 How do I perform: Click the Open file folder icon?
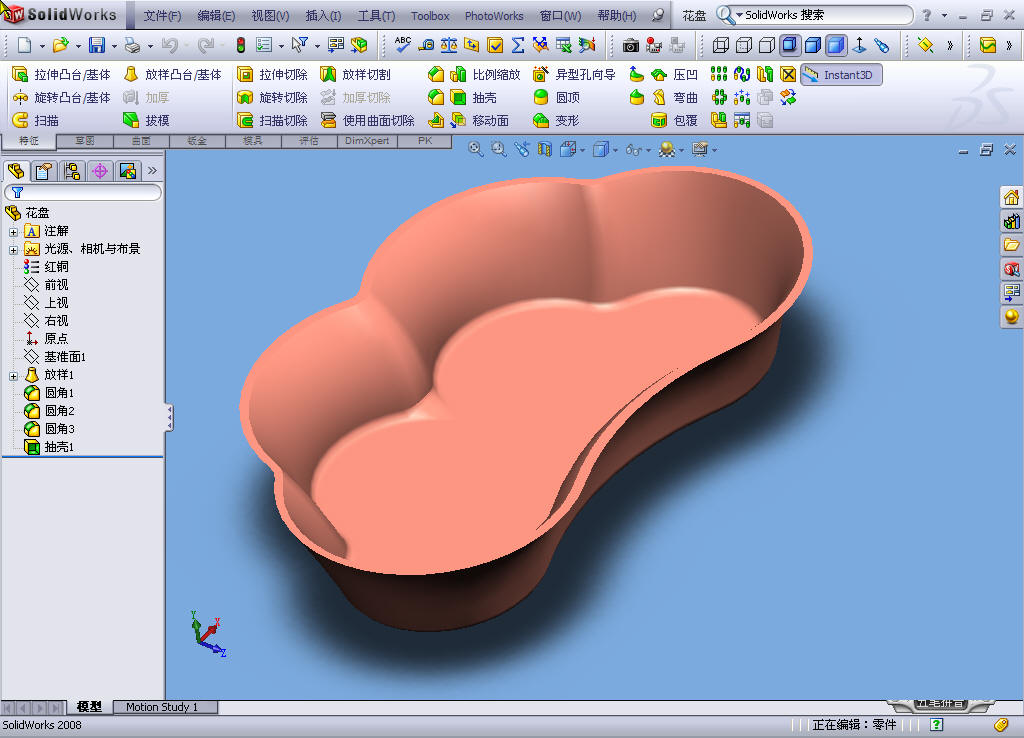tap(60, 45)
